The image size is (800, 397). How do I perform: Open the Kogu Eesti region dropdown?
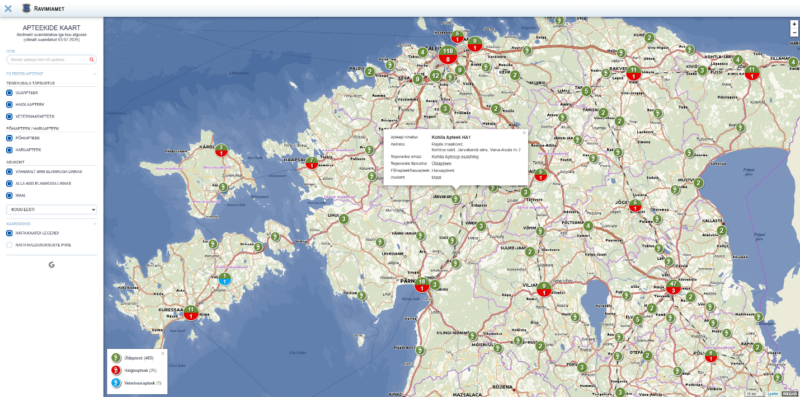point(52,209)
